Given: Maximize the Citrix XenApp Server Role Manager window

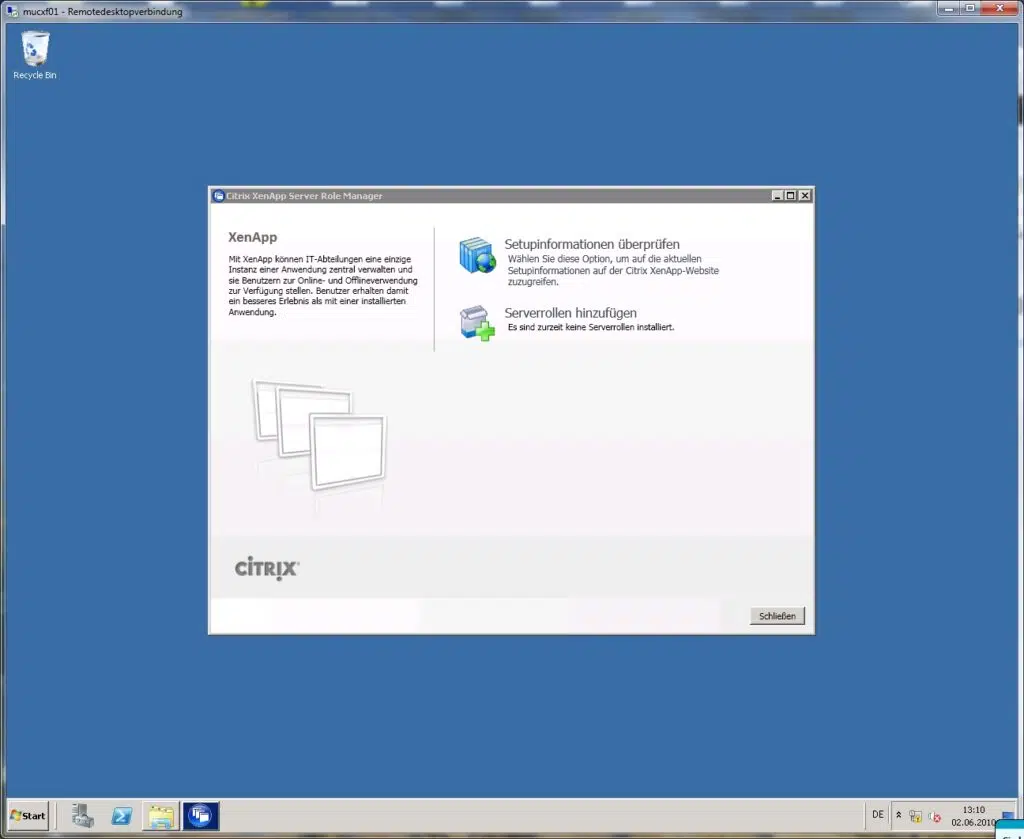Looking at the screenshot, I should [790, 195].
